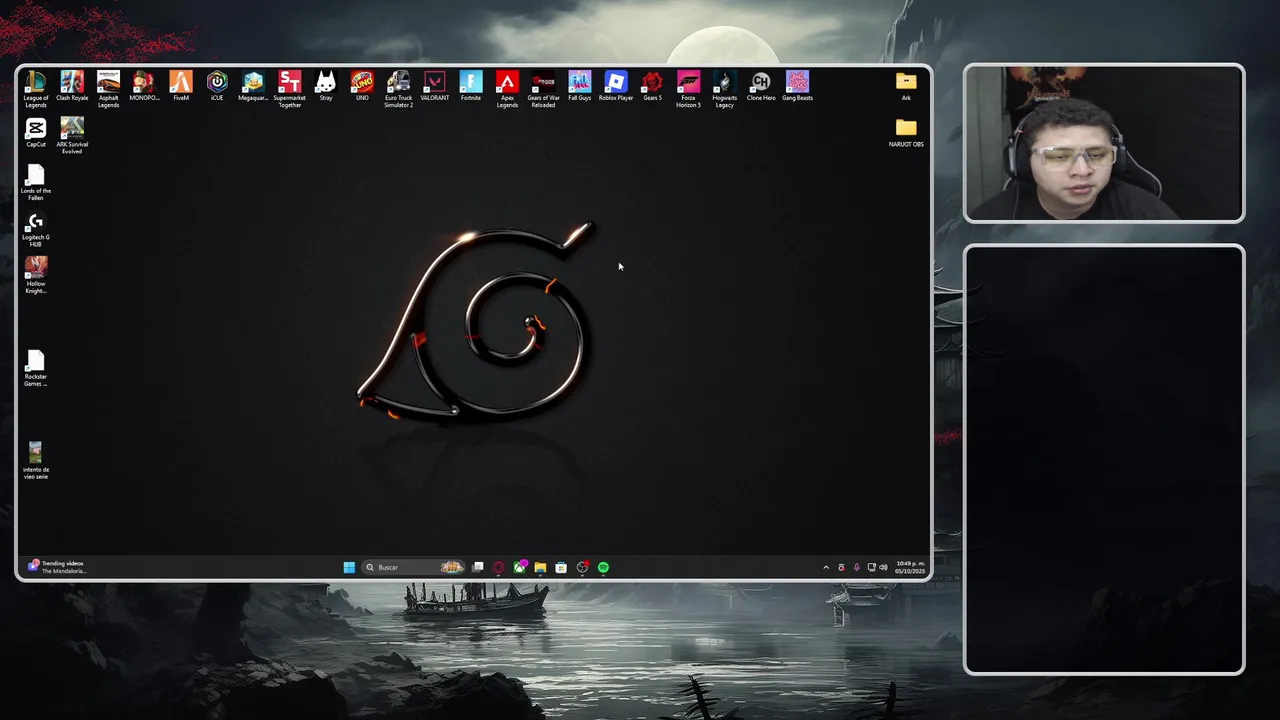Click the microphone tray icon
The image size is (1280, 720).
click(856, 567)
